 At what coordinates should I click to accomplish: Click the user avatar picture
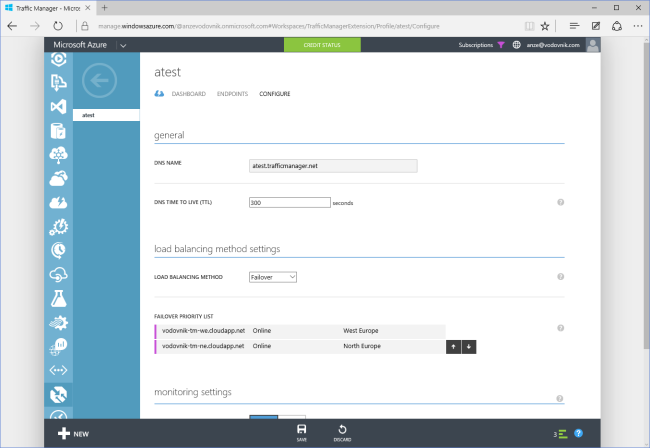[x=593, y=45]
